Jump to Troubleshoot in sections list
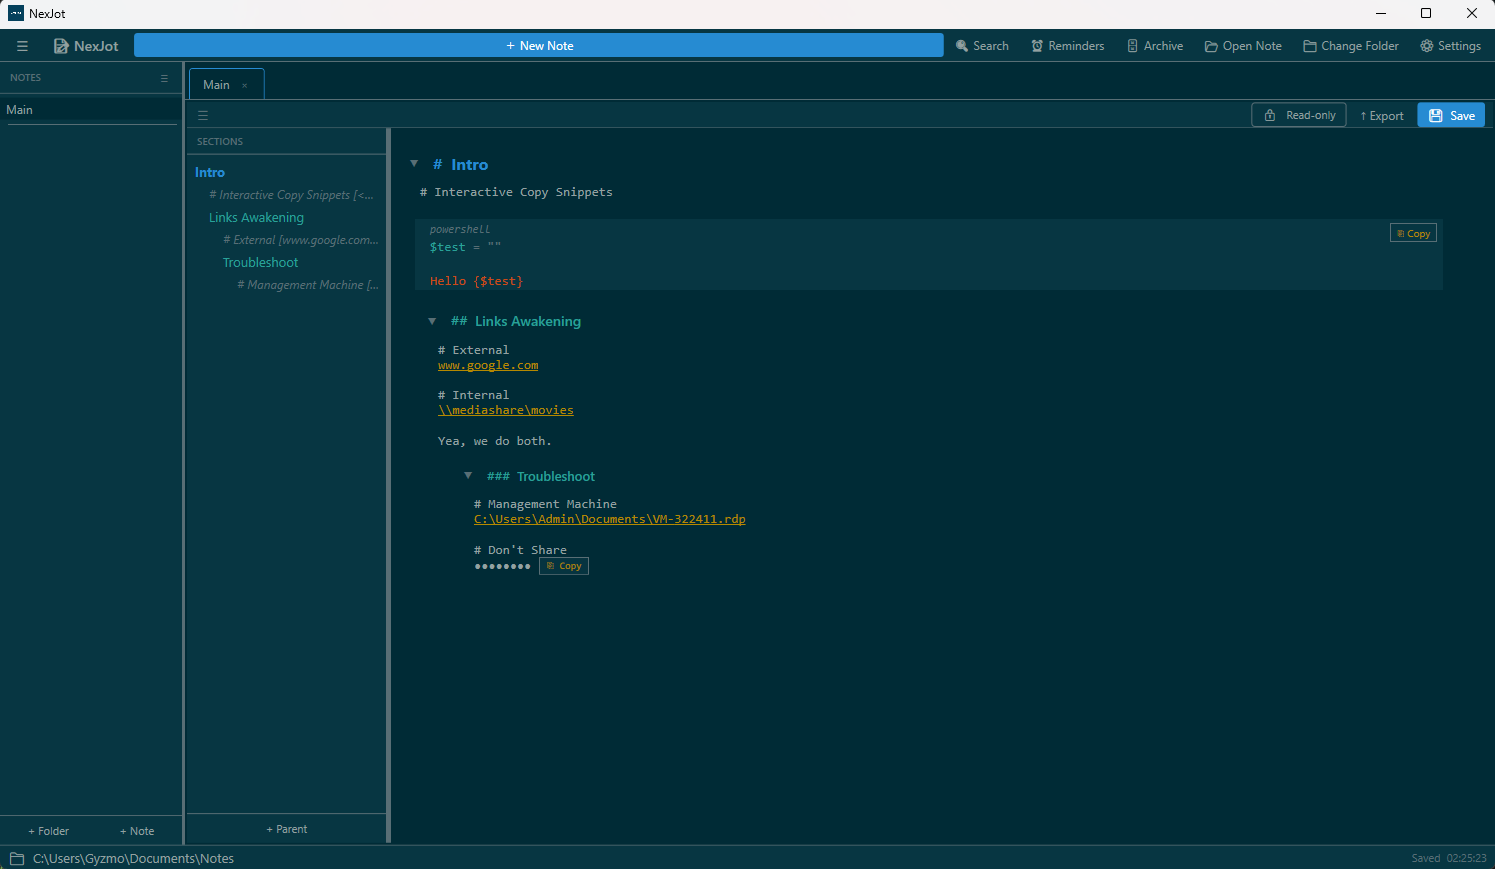 260,263
